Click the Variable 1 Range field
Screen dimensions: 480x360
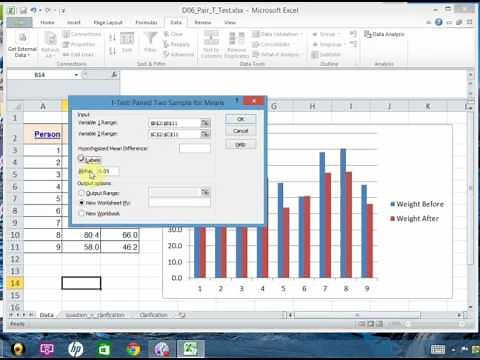pos(174,123)
